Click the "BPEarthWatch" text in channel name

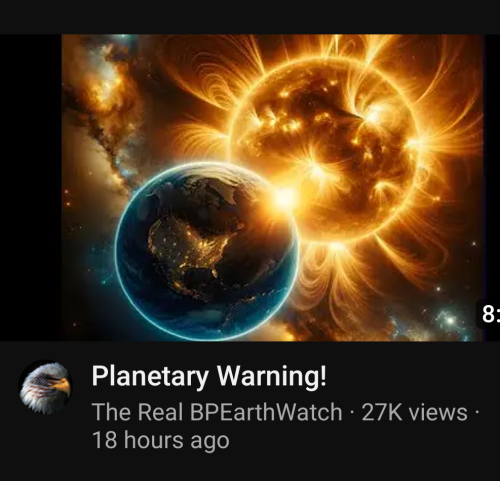click(x=266, y=412)
